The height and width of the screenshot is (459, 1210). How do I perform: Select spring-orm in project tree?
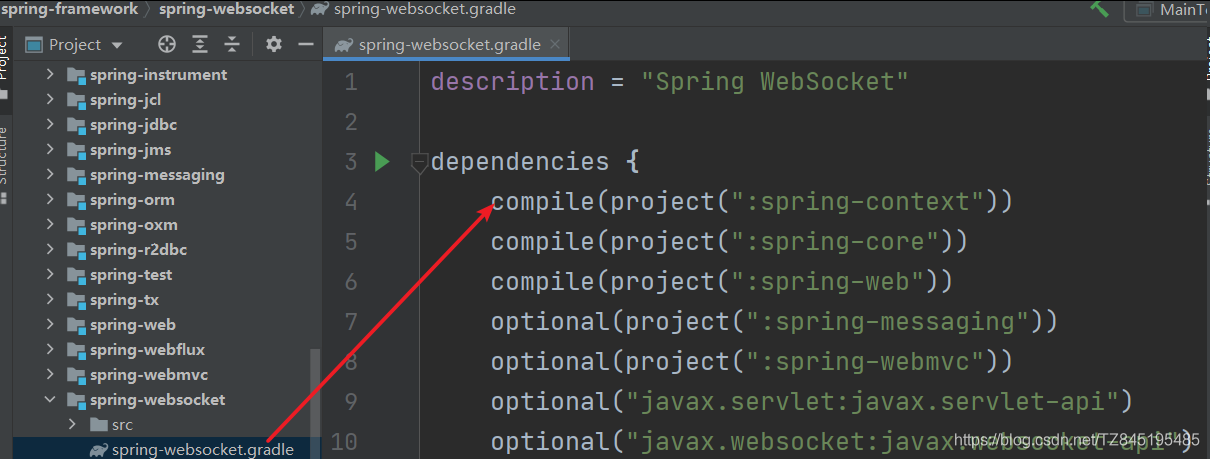(132, 200)
